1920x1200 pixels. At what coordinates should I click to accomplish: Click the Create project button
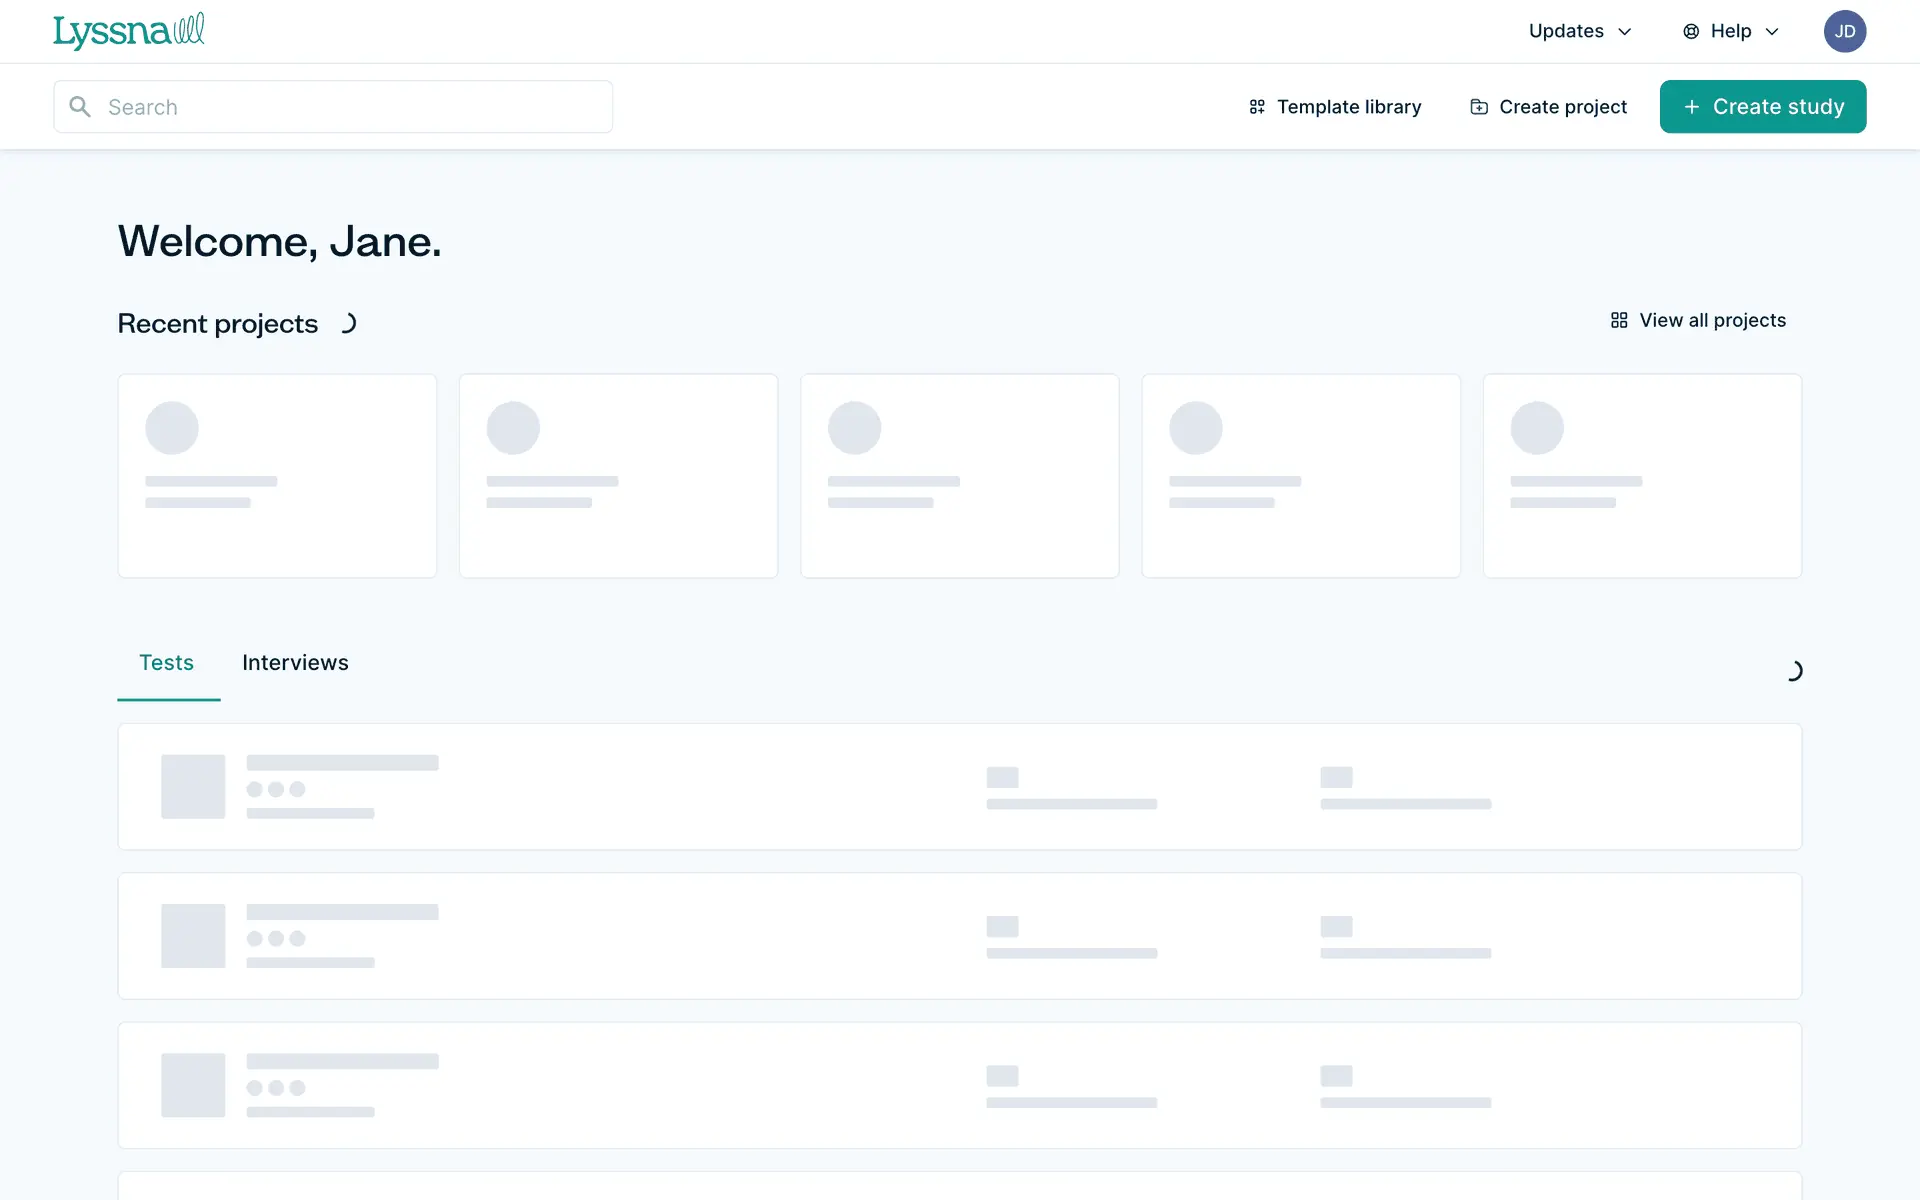point(1562,107)
